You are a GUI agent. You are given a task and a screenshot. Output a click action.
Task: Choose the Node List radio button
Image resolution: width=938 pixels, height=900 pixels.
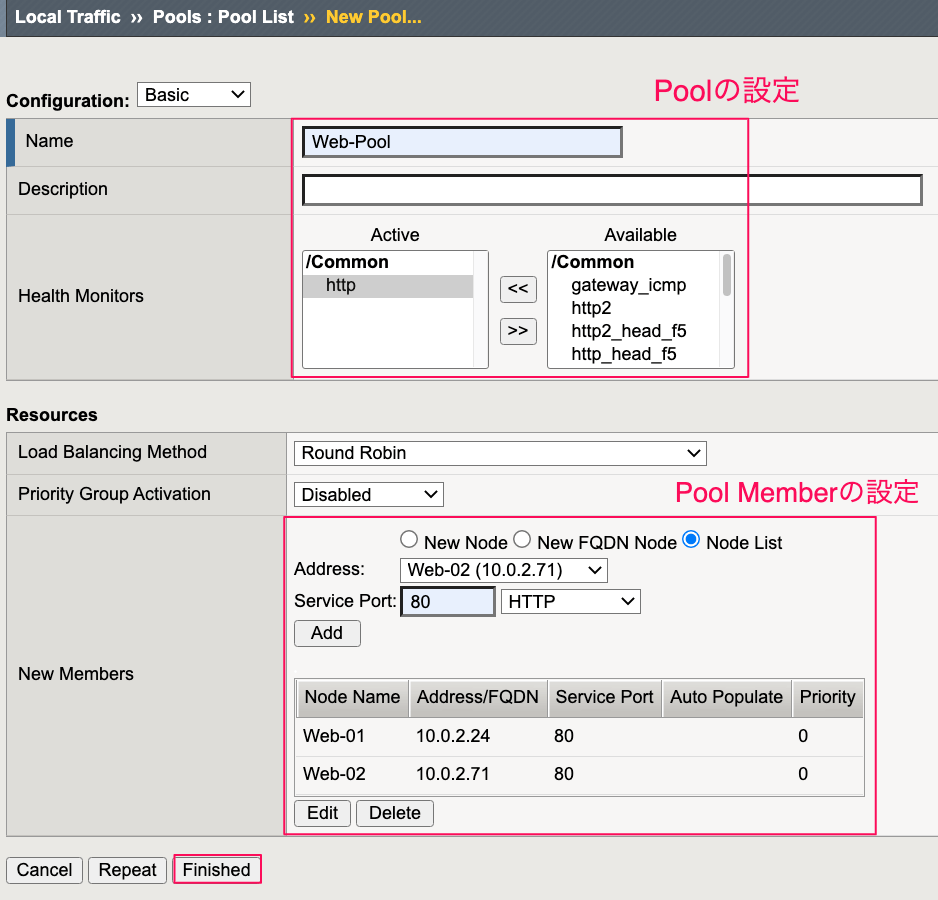pos(691,539)
